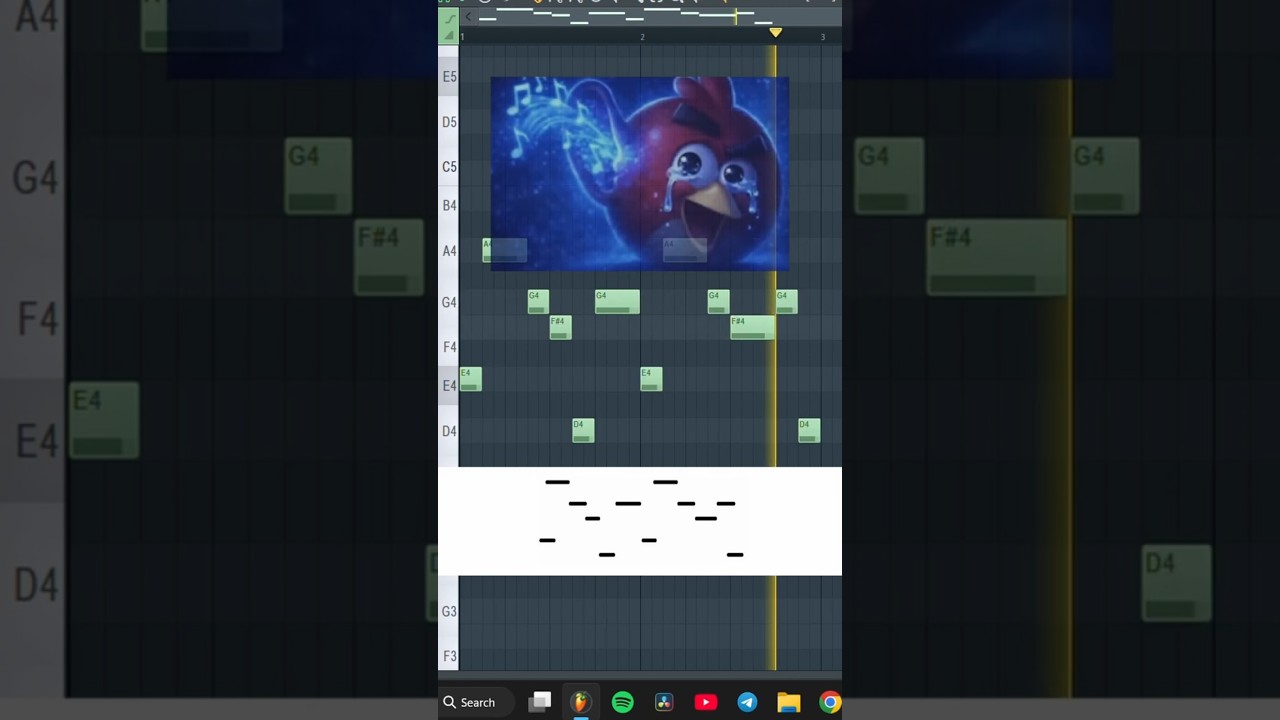Launch DaVinci Resolve from the taskbar
The width and height of the screenshot is (1280, 720).
click(664, 702)
